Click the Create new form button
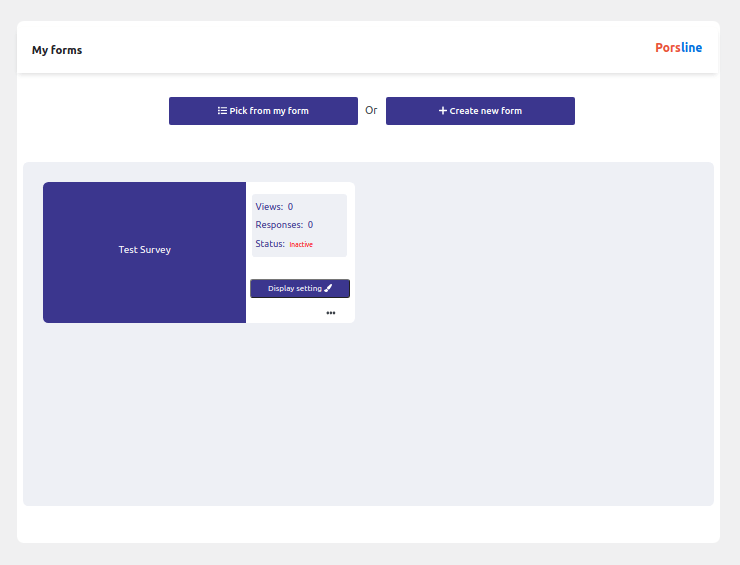 tap(480, 111)
